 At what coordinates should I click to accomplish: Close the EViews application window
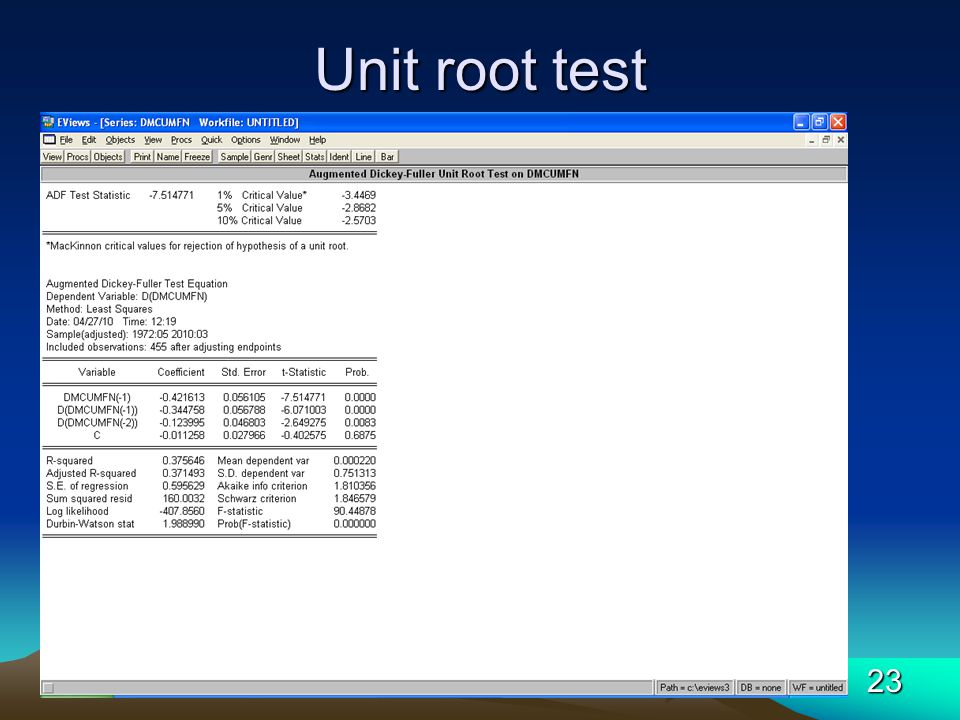(838, 122)
